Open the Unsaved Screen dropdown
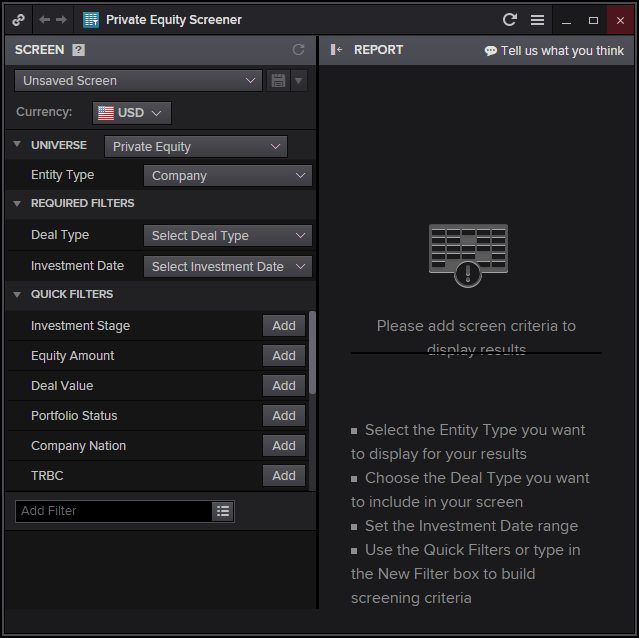 (x=138, y=81)
